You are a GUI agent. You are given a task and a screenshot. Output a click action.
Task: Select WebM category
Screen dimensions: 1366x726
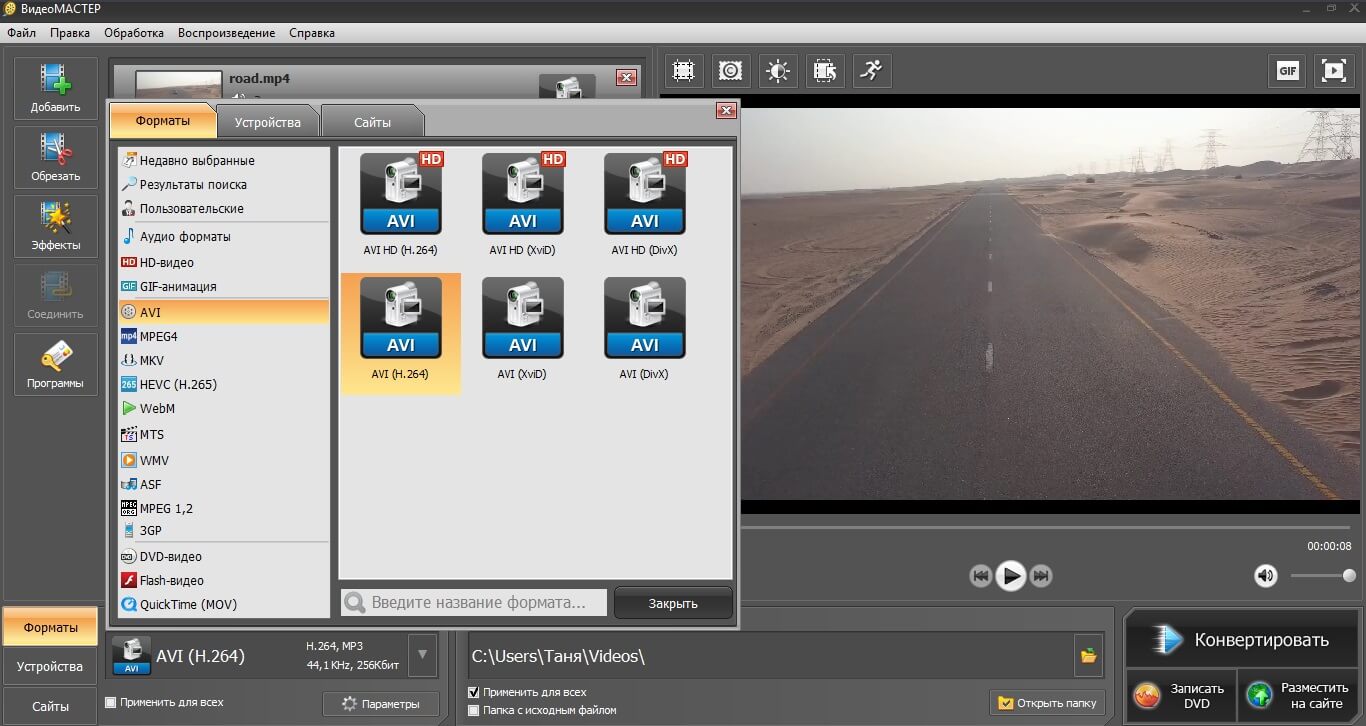(224, 408)
